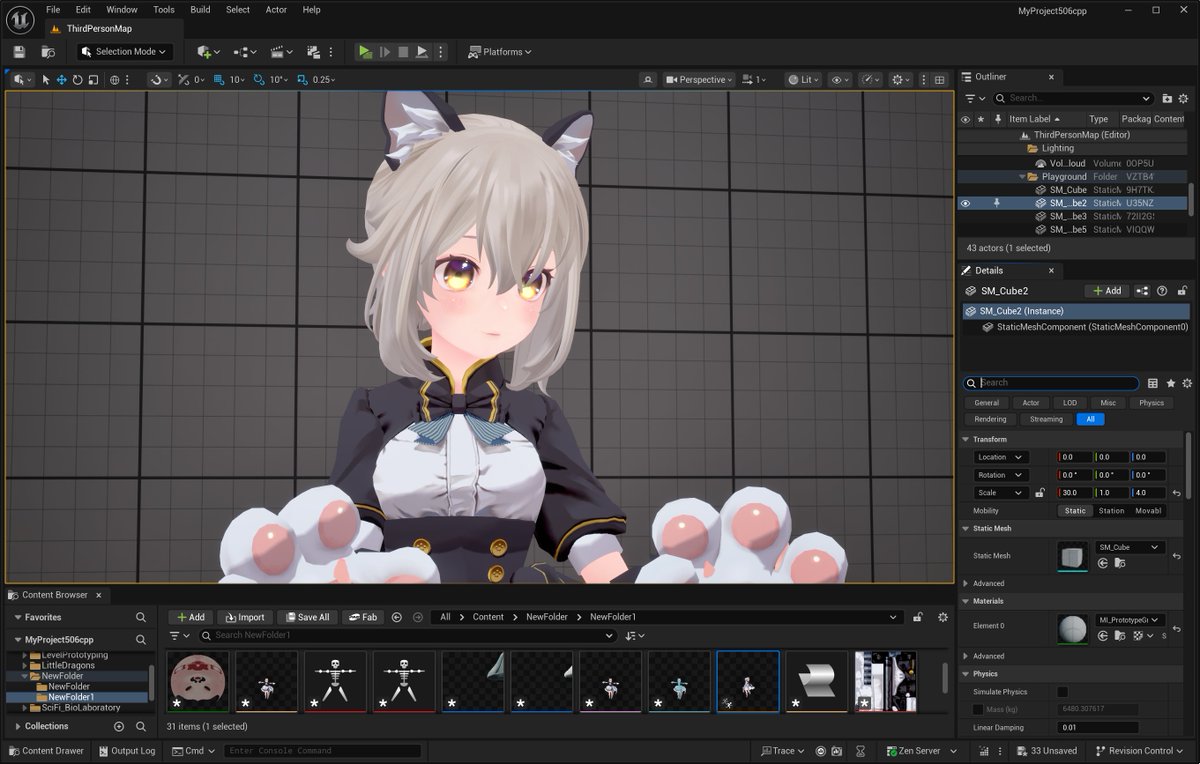Start the level with Play button

[364, 51]
